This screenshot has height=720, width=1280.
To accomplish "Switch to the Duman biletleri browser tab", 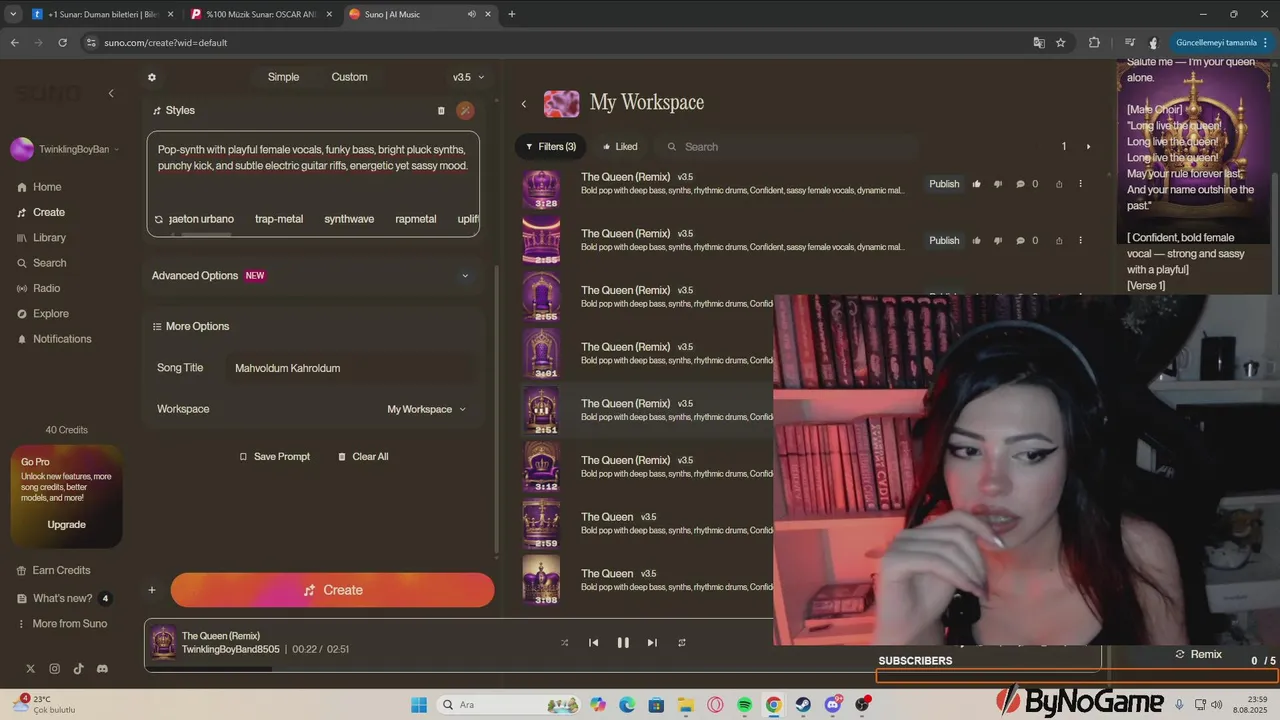I will (x=101, y=14).
